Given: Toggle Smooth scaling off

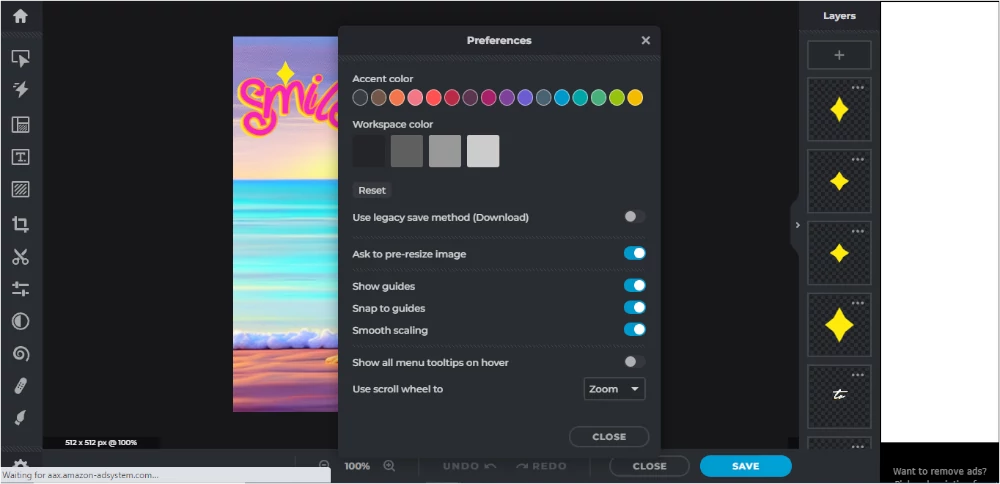Looking at the screenshot, I should coord(634,330).
